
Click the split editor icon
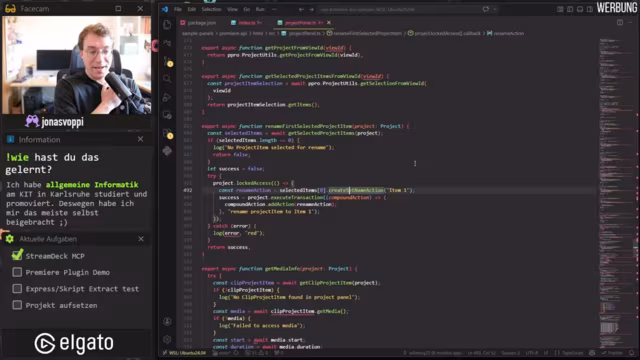point(620,22)
